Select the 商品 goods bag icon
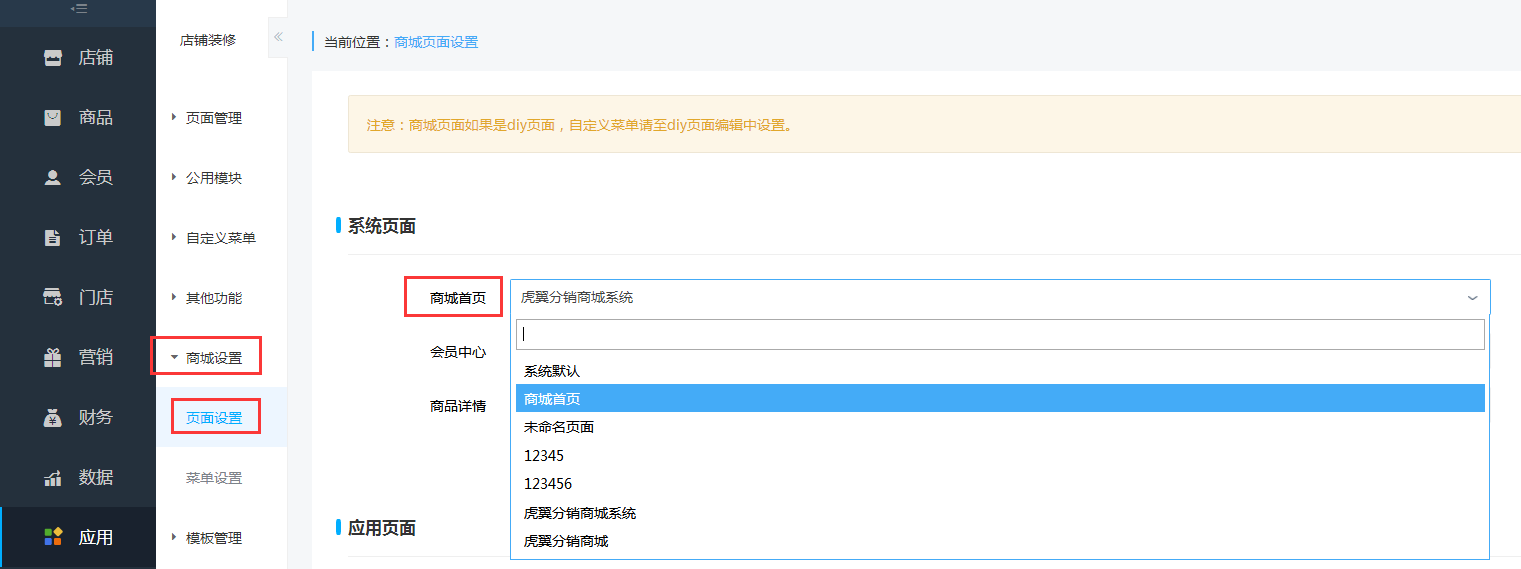1521x569 pixels. pos(53,118)
